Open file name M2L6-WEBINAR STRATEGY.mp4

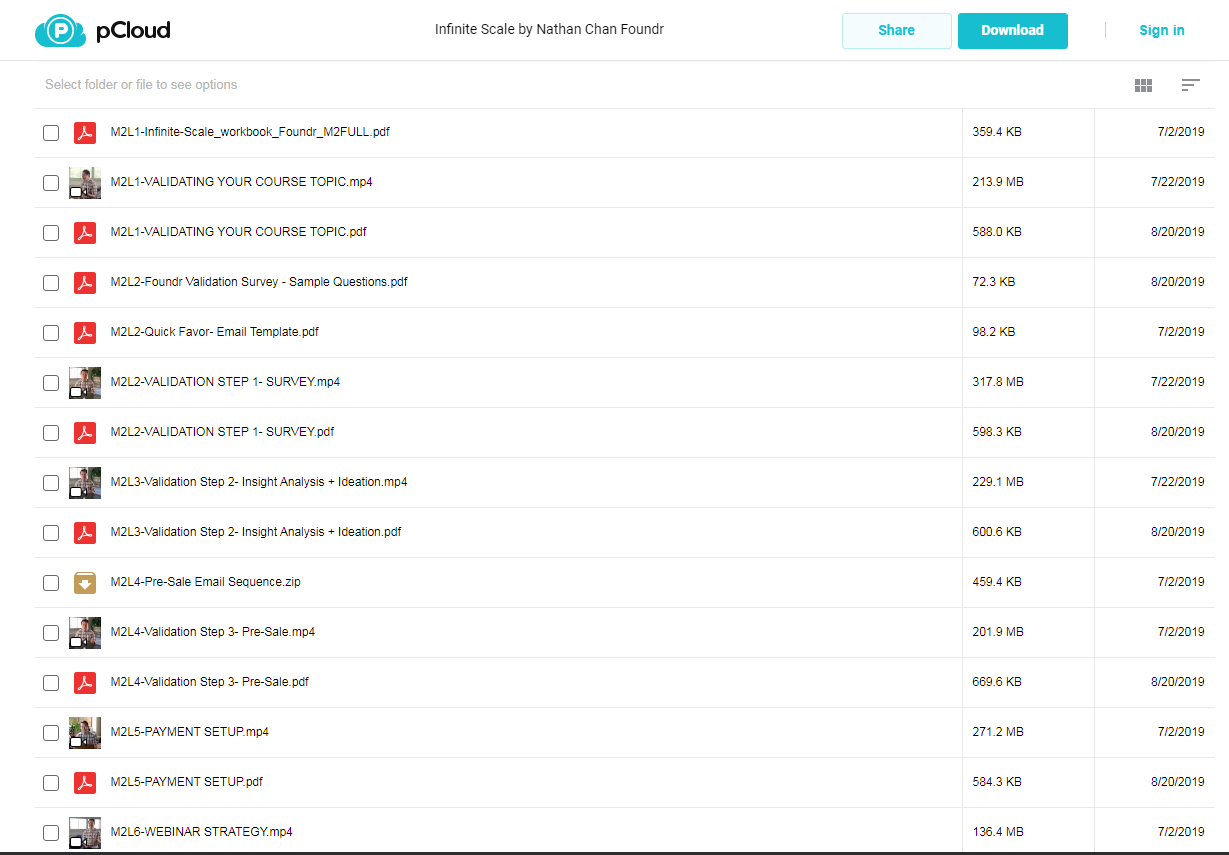pos(201,832)
